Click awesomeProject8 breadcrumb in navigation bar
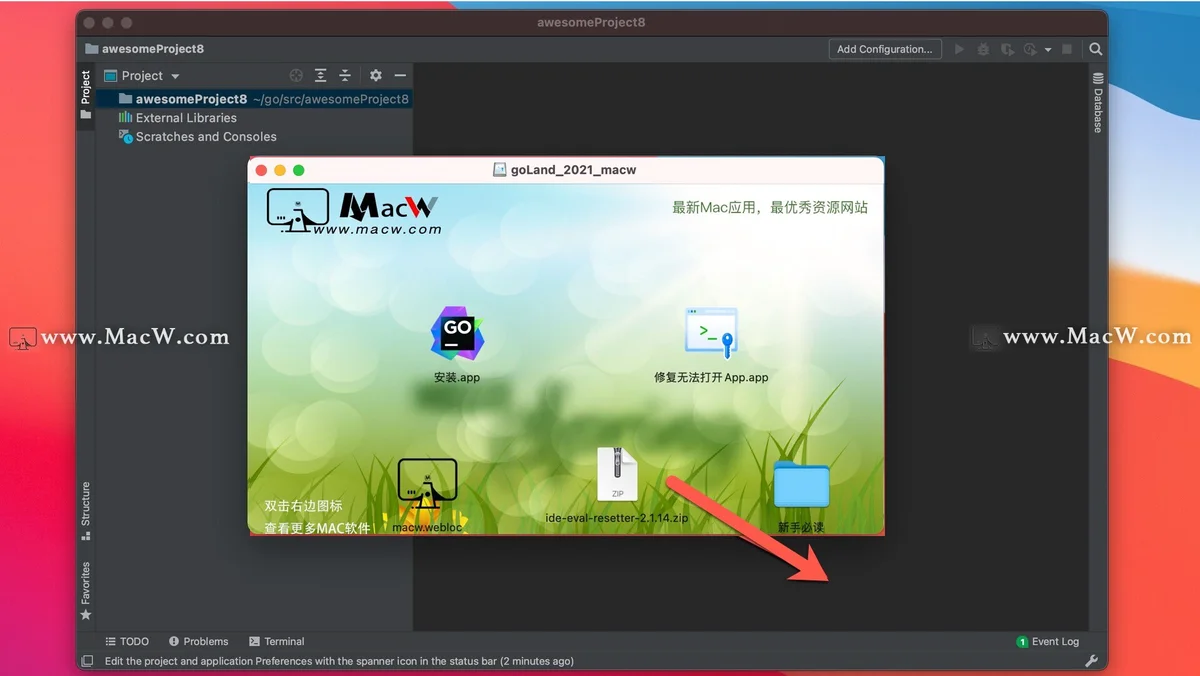Viewport: 1200px width, 676px height. [144, 49]
